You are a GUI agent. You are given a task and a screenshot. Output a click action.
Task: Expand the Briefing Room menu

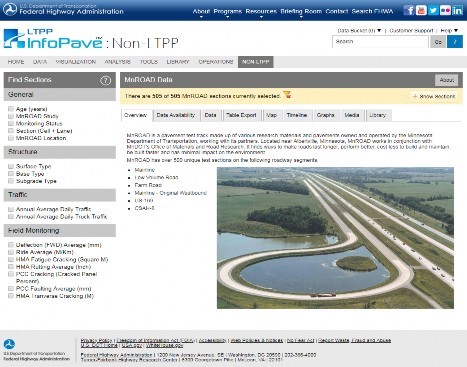301,12
